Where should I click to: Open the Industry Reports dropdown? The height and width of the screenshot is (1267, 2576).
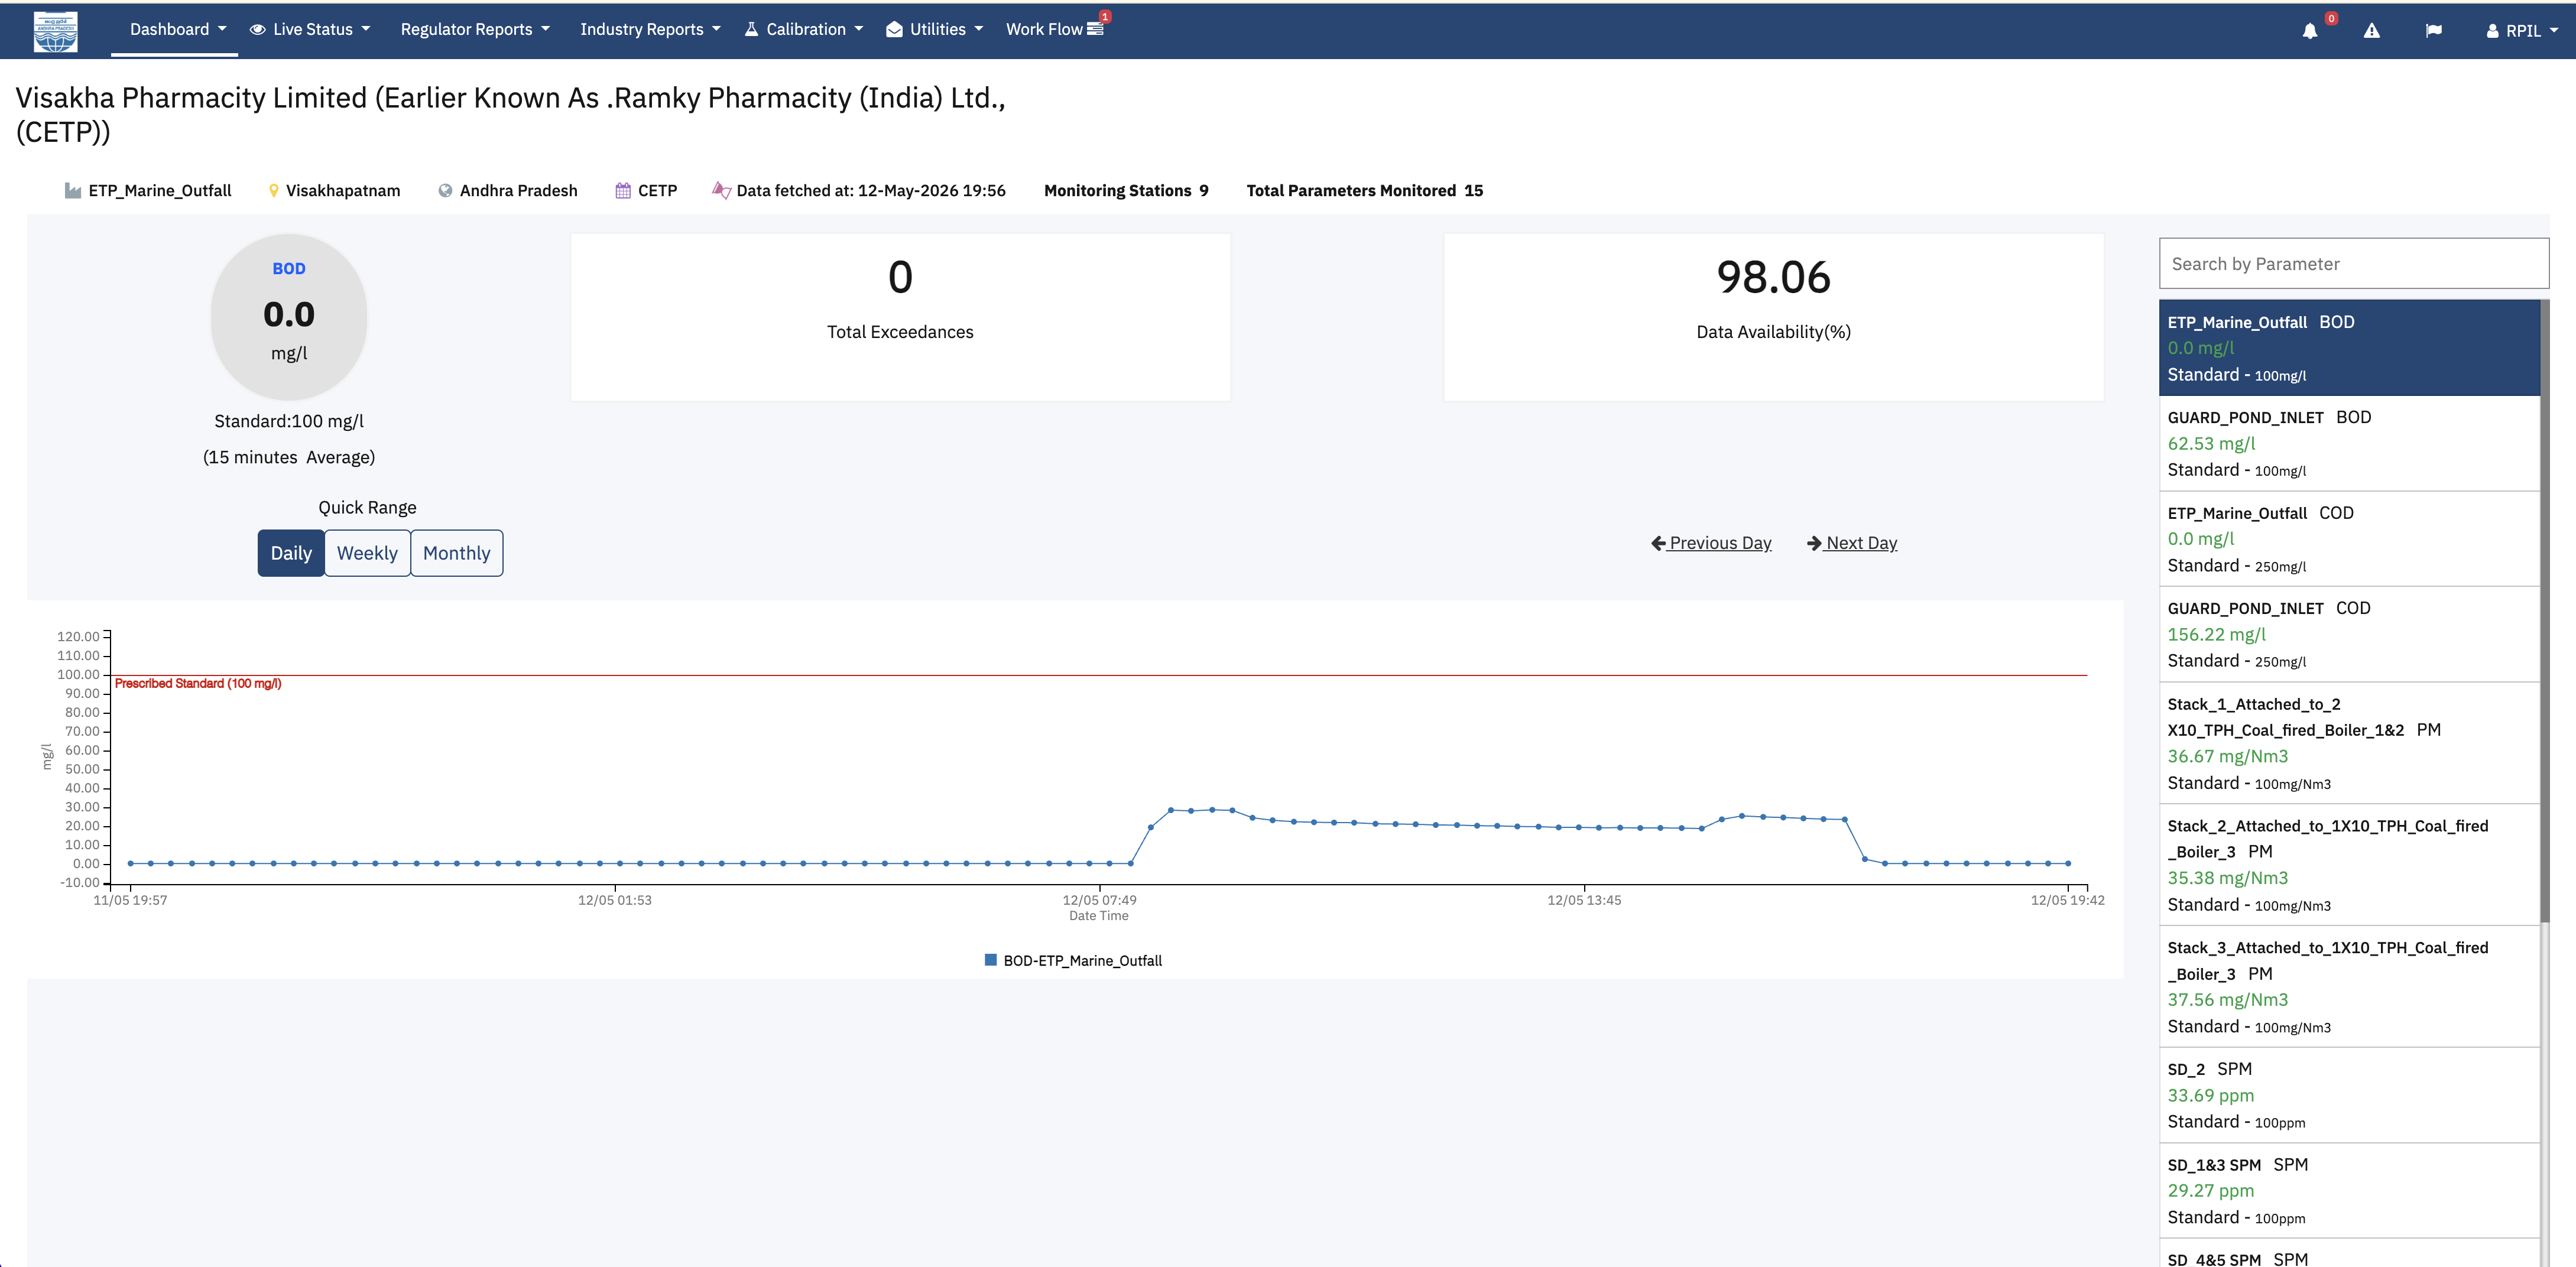pyautogui.click(x=650, y=30)
